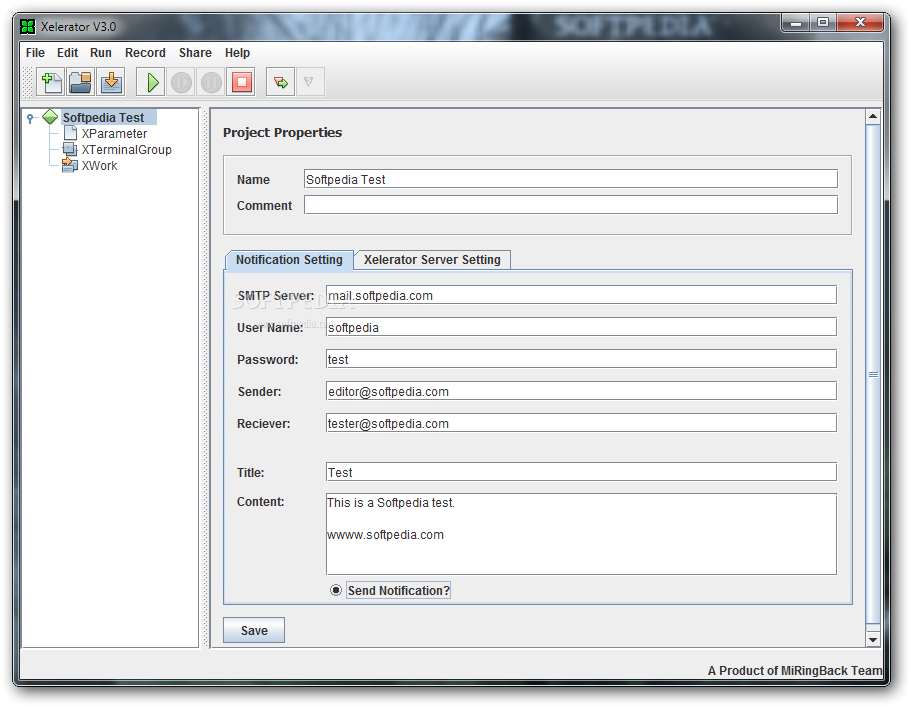Click the toolbar drag handle grip
Image resolution: width=911 pixels, height=707 pixels.
coord(27,82)
